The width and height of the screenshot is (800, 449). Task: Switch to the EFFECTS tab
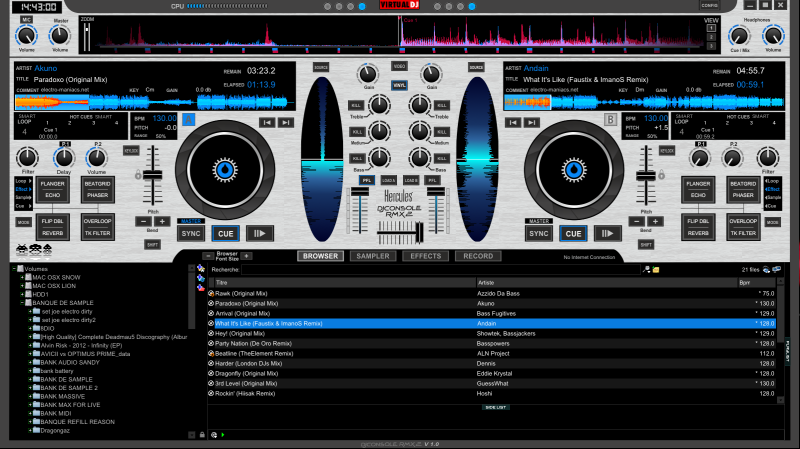[426, 256]
